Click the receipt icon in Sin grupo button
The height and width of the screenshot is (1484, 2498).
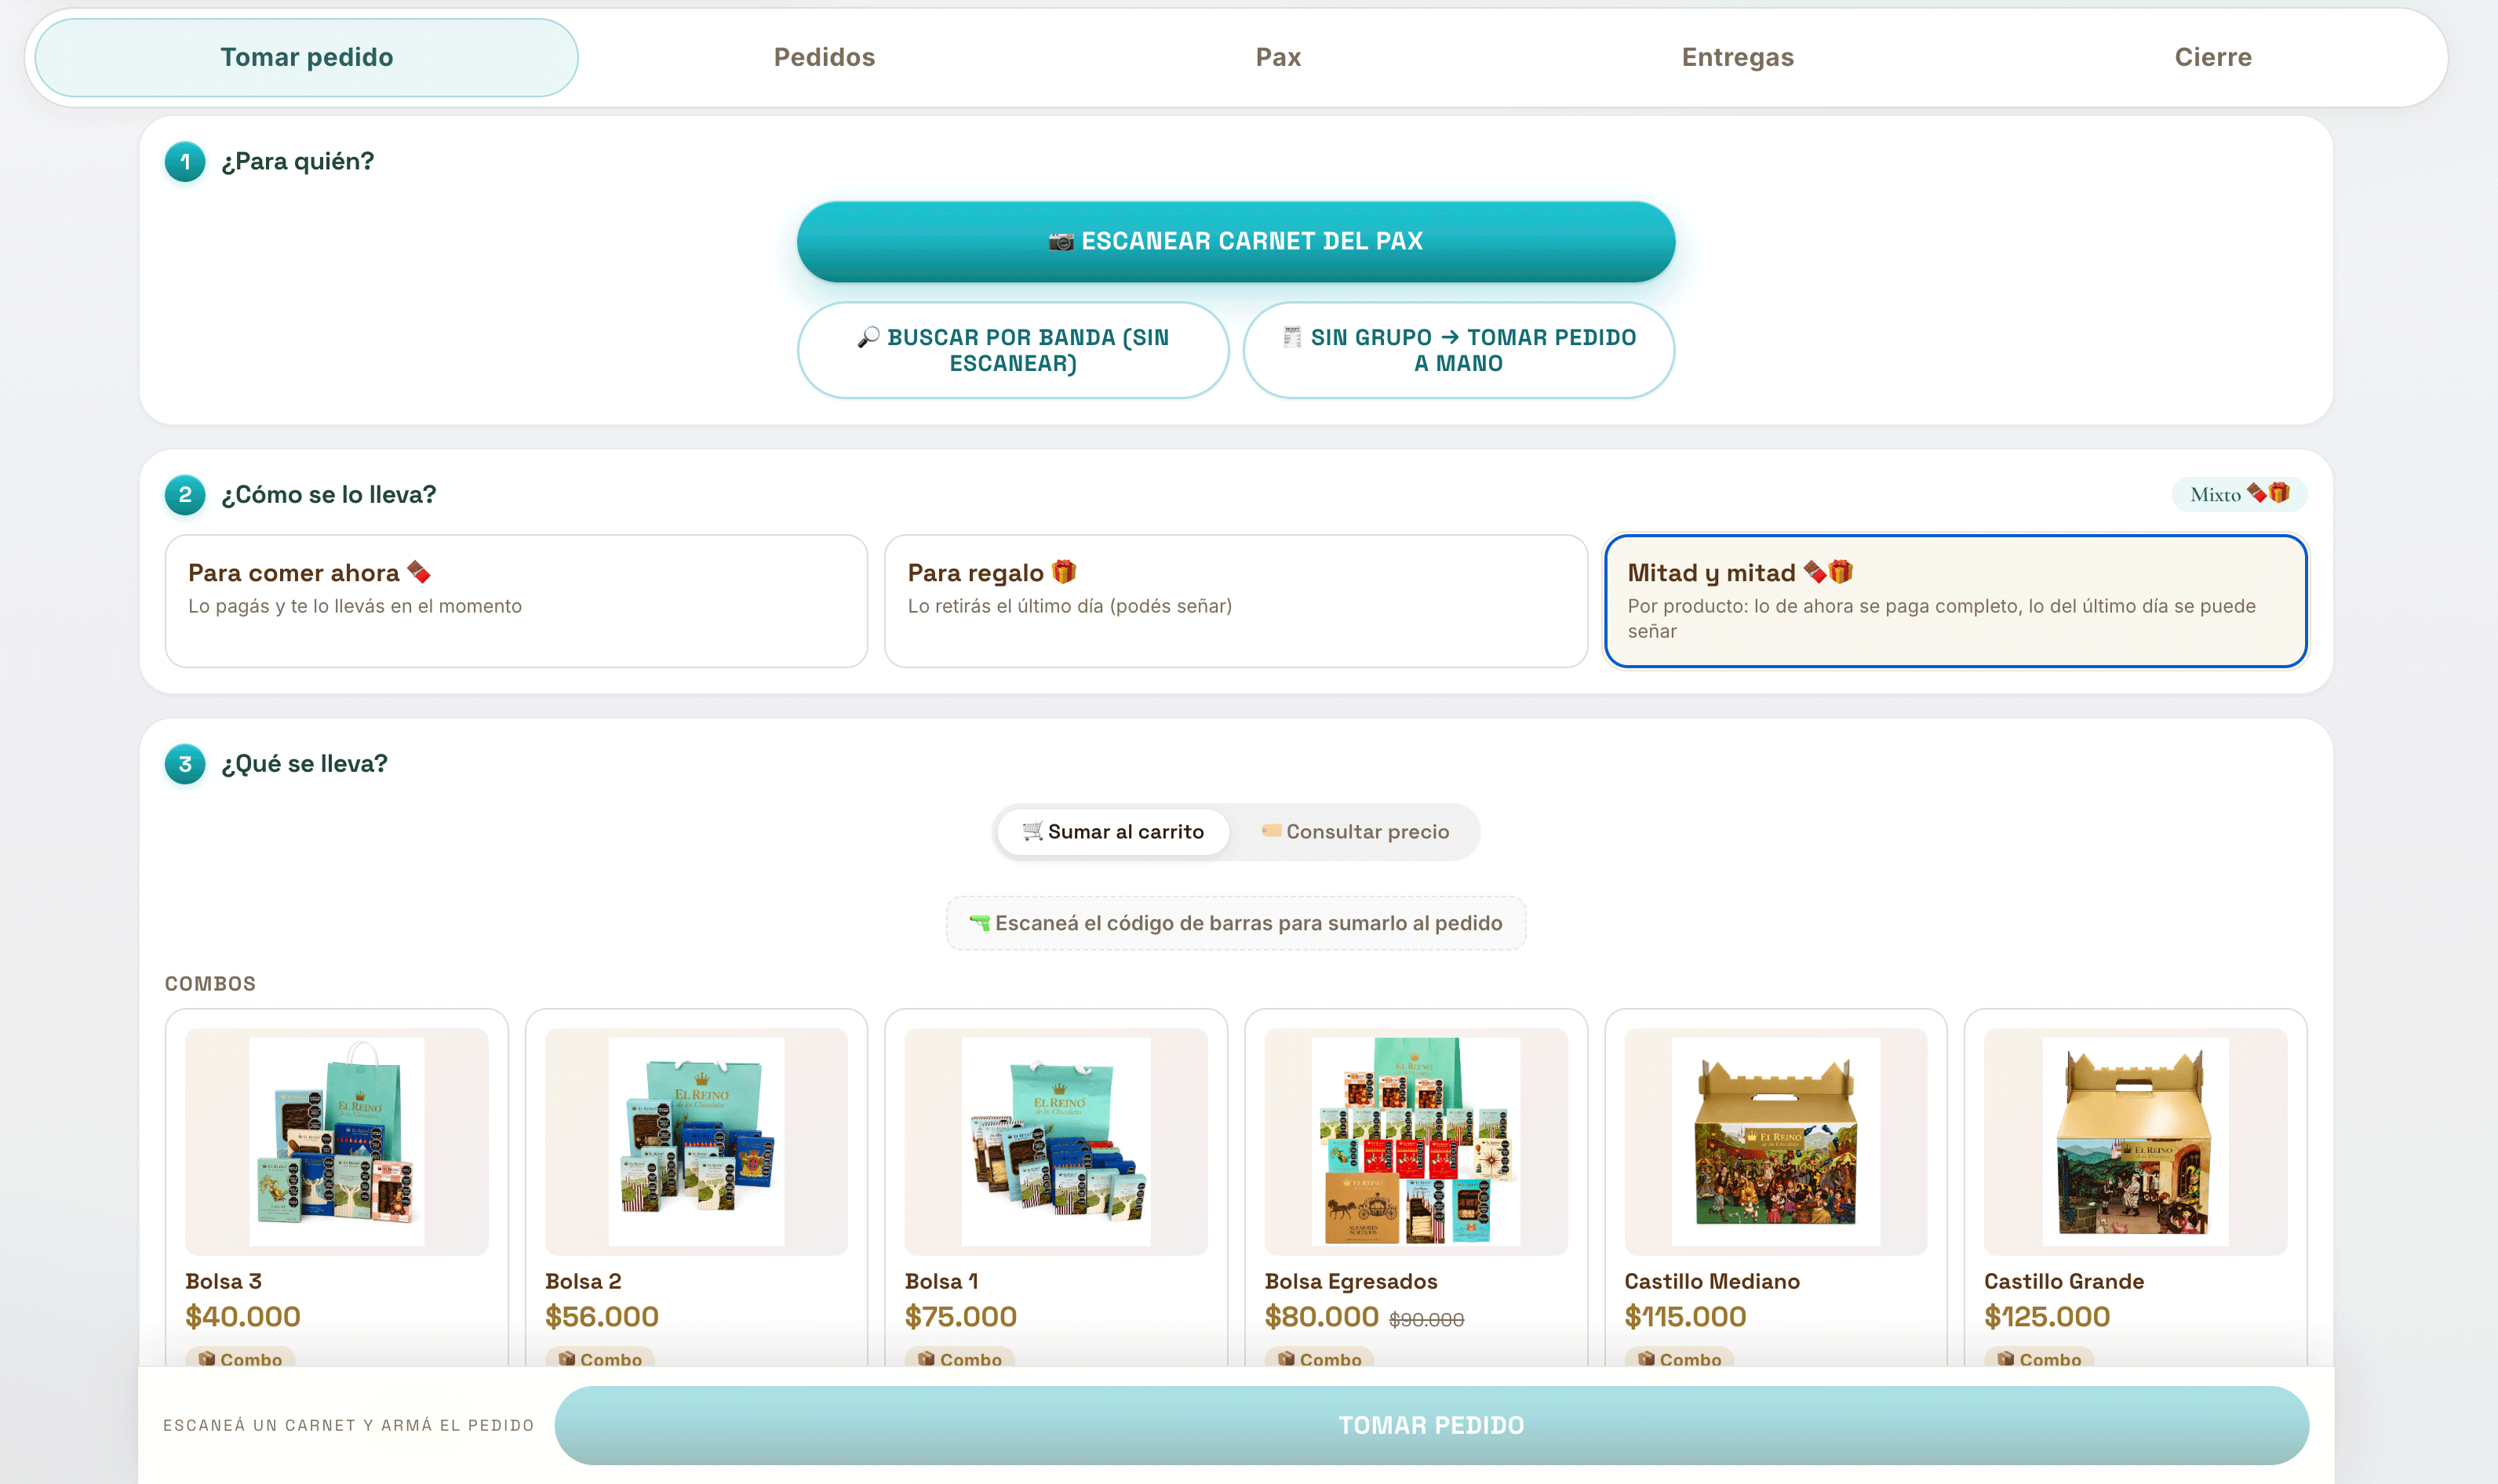coord(1291,337)
